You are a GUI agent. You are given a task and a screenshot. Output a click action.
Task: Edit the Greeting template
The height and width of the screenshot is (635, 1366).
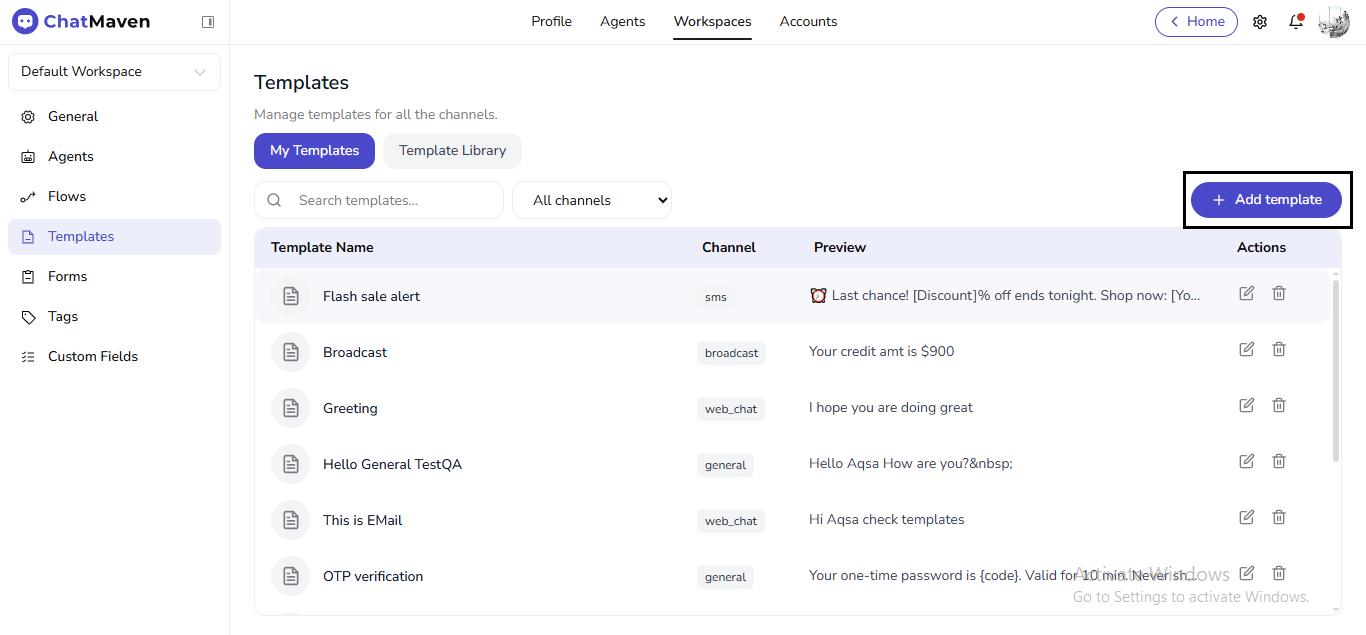[1246, 405]
